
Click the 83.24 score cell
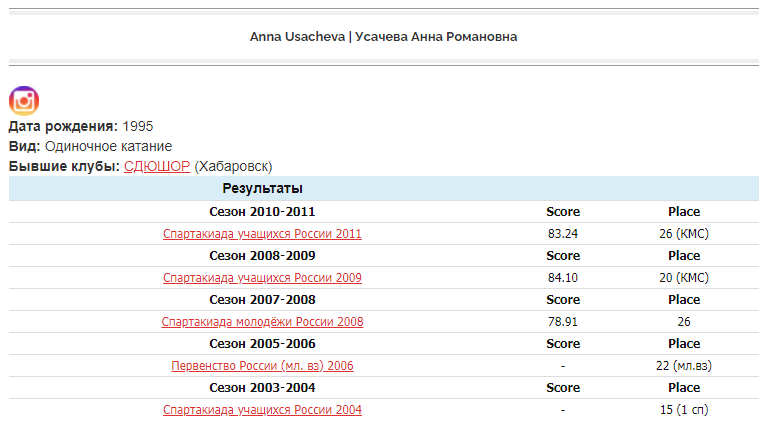[x=563, y=234]
